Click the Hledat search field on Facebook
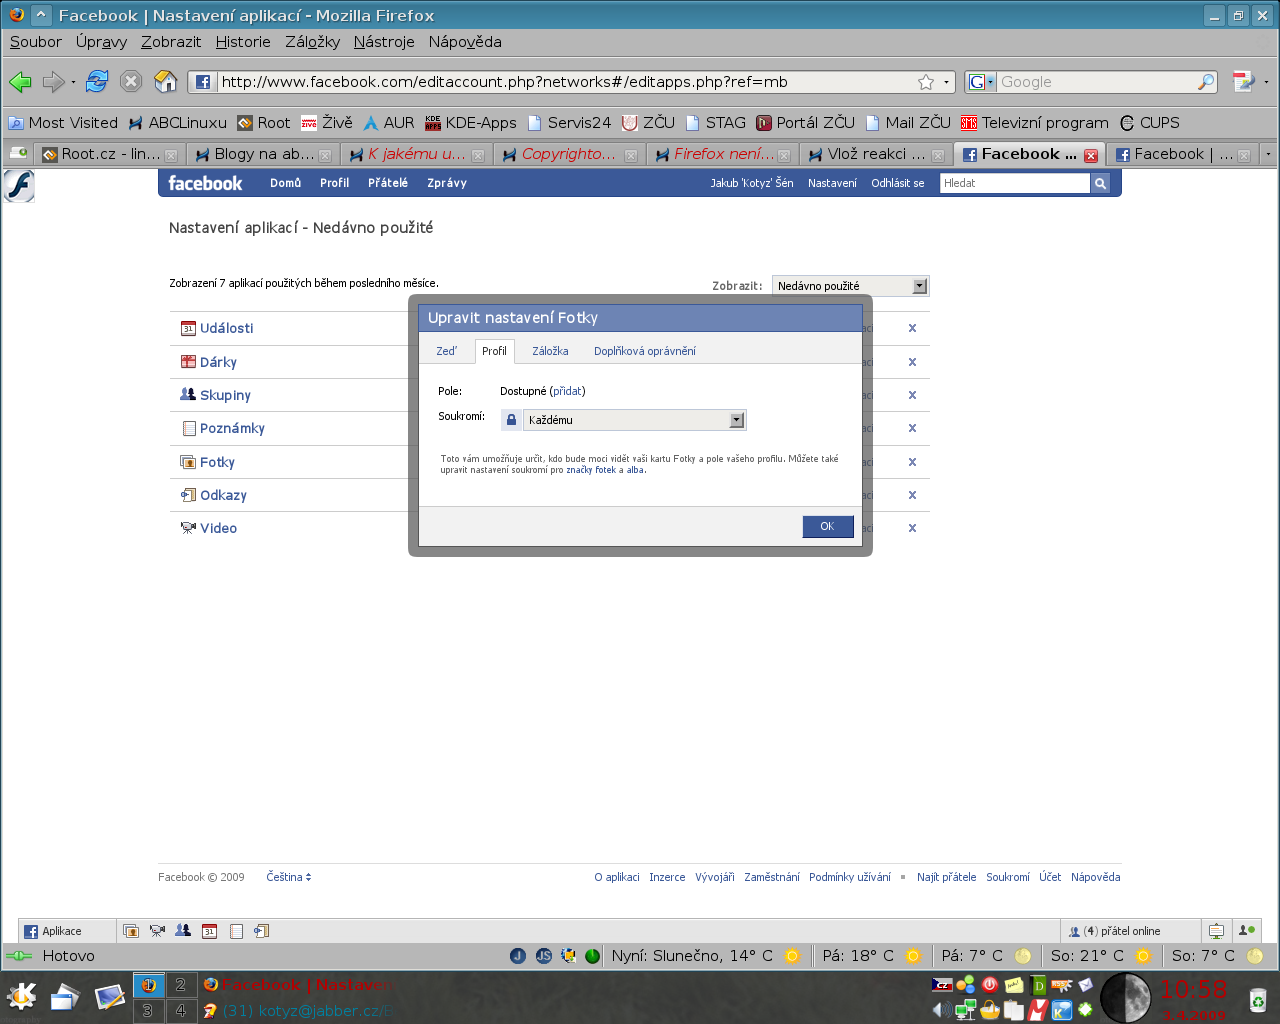This screenshot has width=1280, height=1024. [x=1014, y=183]
